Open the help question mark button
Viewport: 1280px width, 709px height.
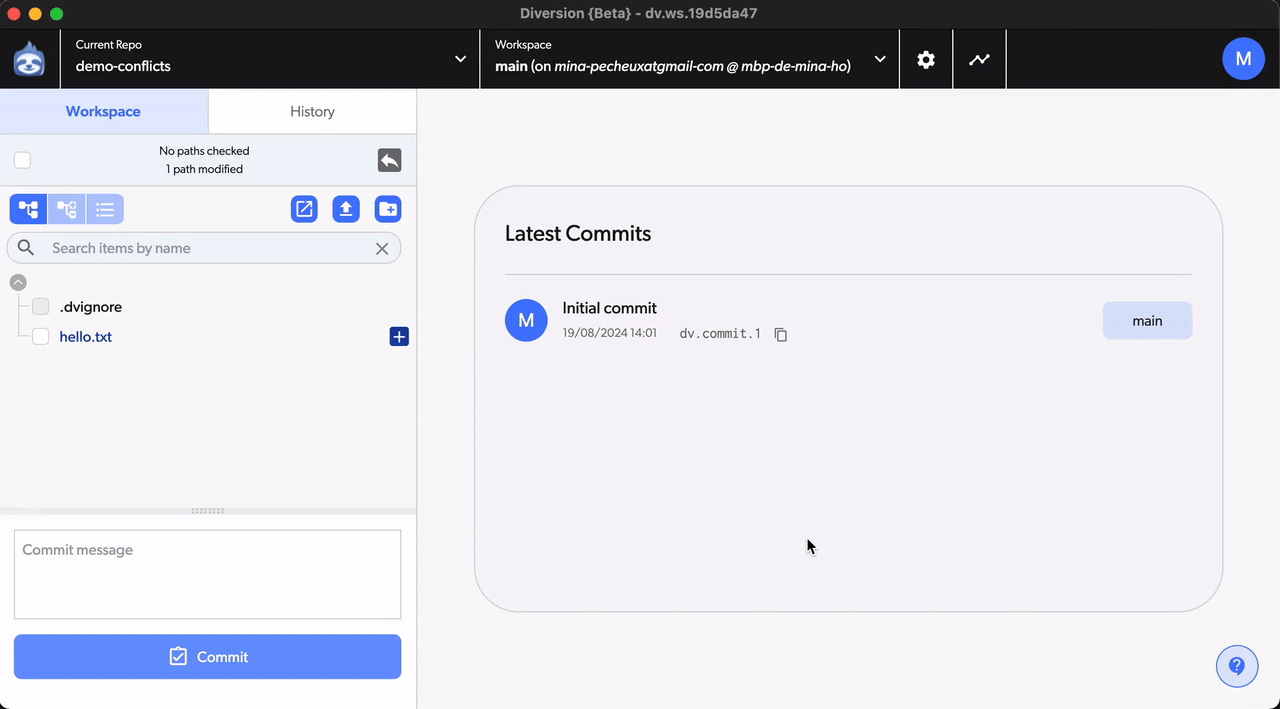pyautogui.click(x=1237, y=666)
